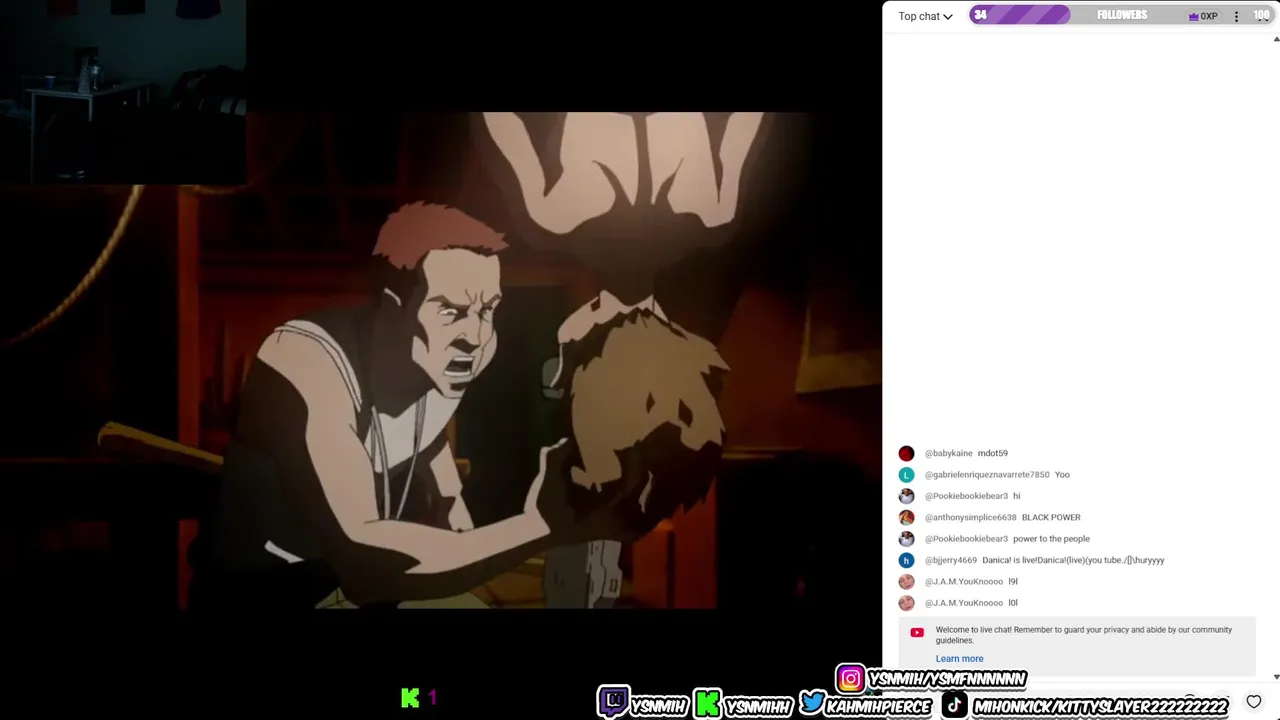Click the chat scrollbar up arrow
The width and height of the screenshot is (1280, 720).
[1276, 39]
